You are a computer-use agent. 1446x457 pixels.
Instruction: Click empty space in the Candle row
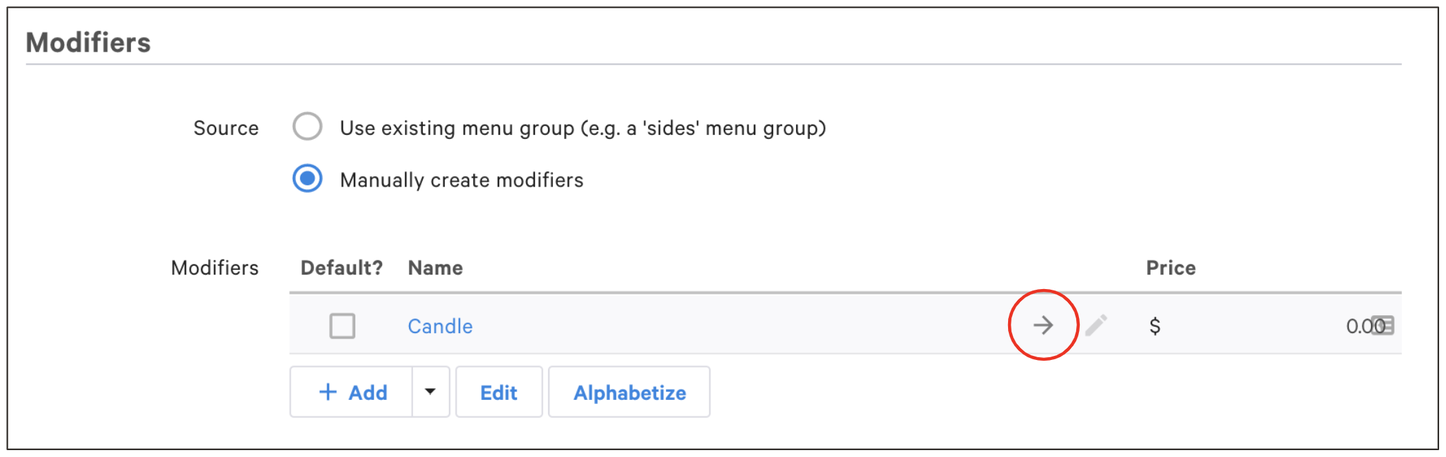click(740, 326)
